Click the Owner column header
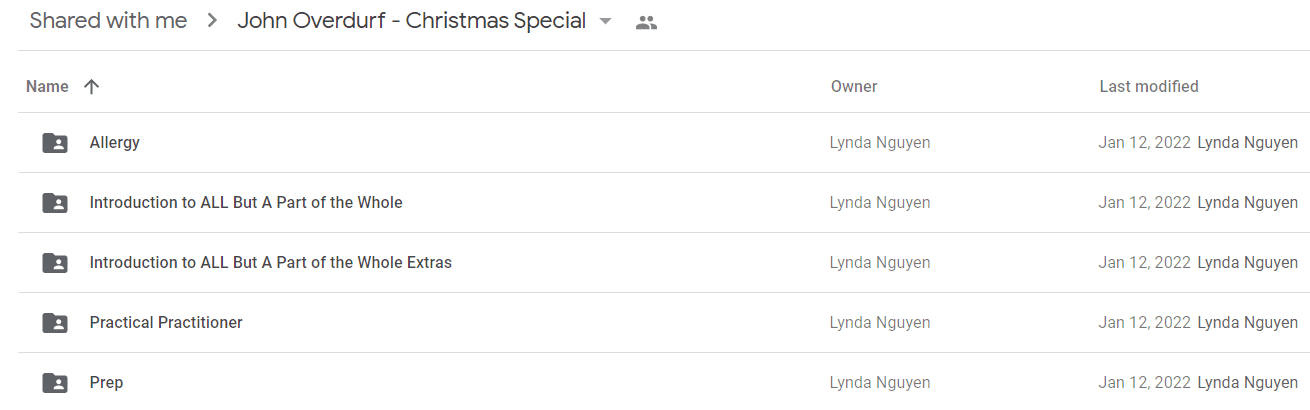 pos(854,87)
